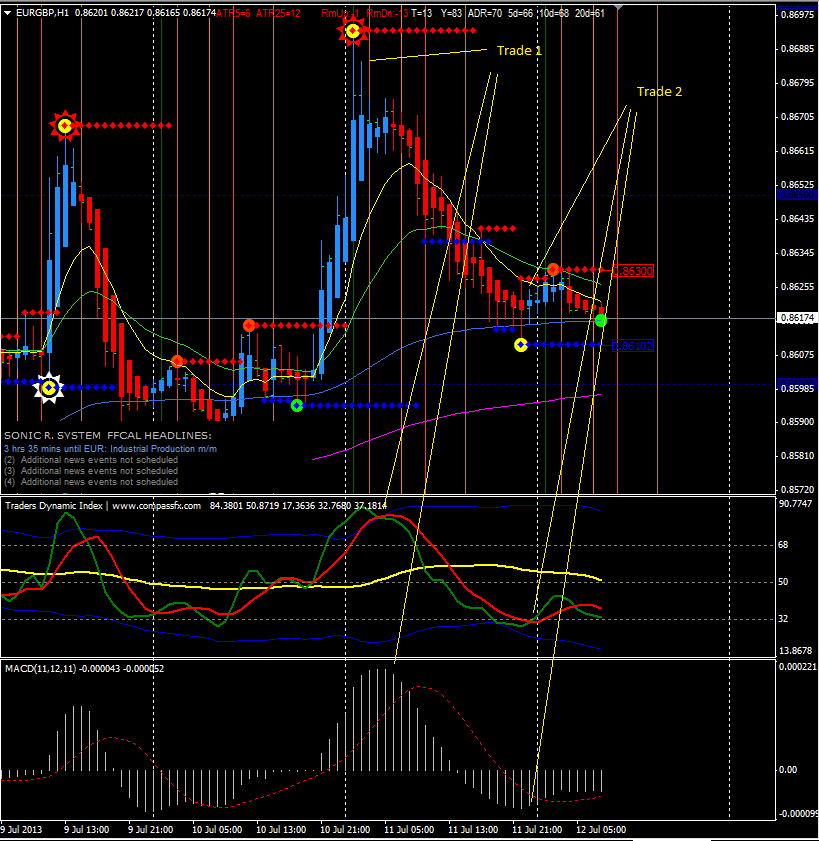Screen dimensions: 819x841
Task: Click the 11 Jul 13:00 time axis label
Action: click(x=473, y=830)
